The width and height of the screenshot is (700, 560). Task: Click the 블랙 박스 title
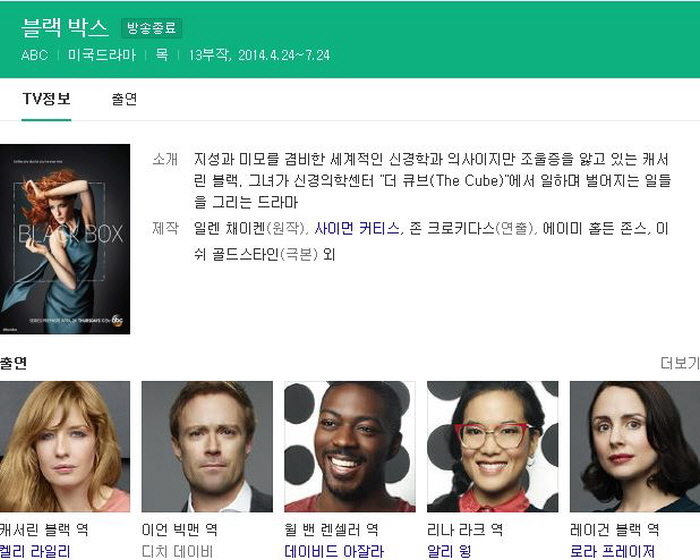(x=65, y=28)
